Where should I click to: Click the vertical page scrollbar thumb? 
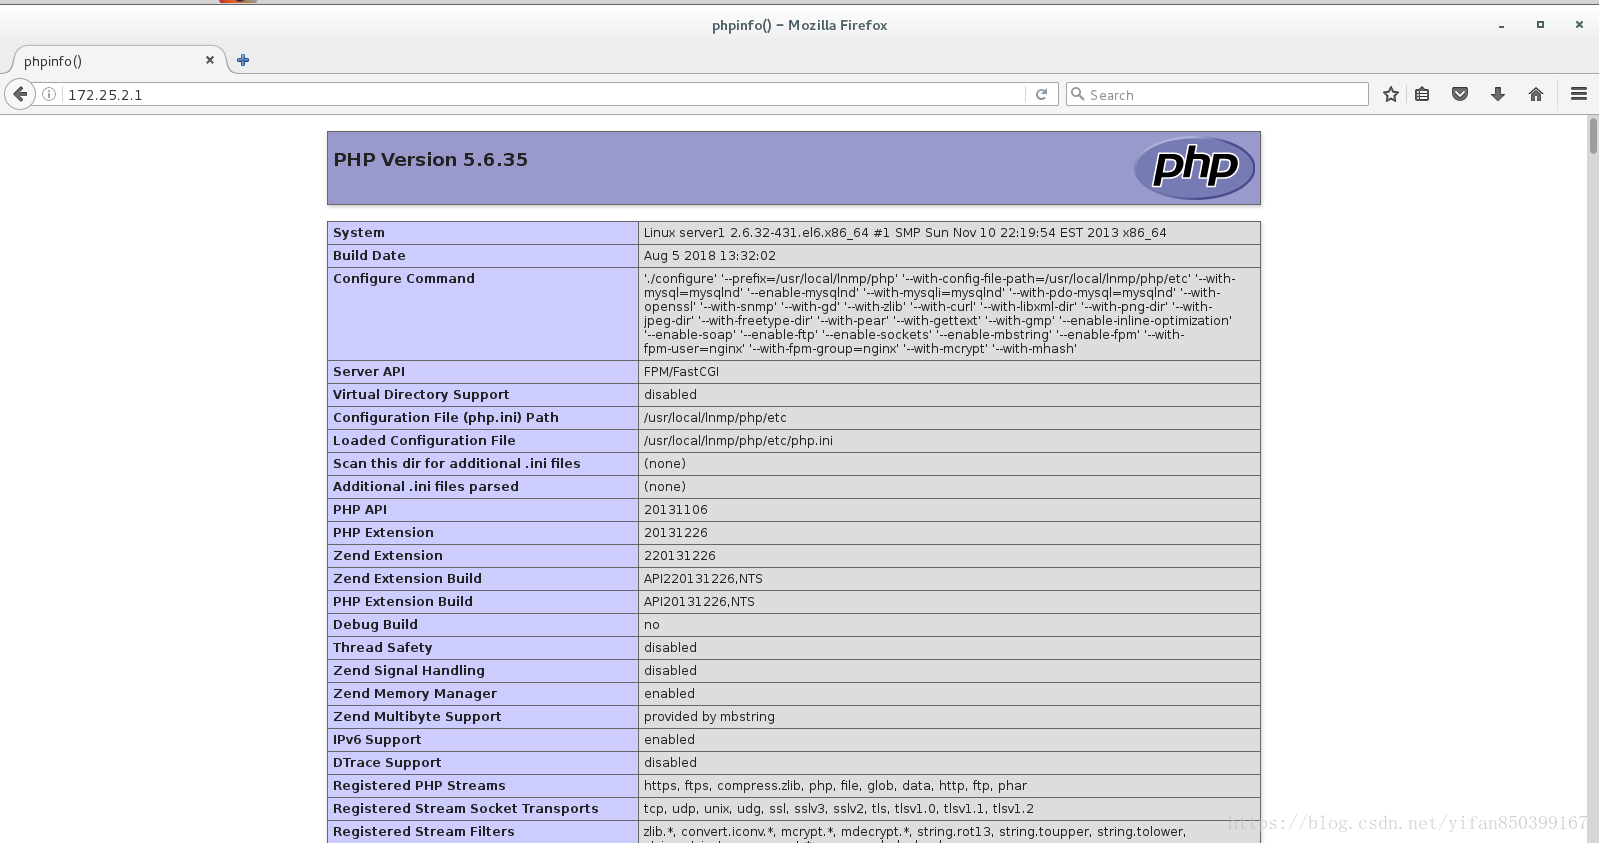coord(1593,135)
